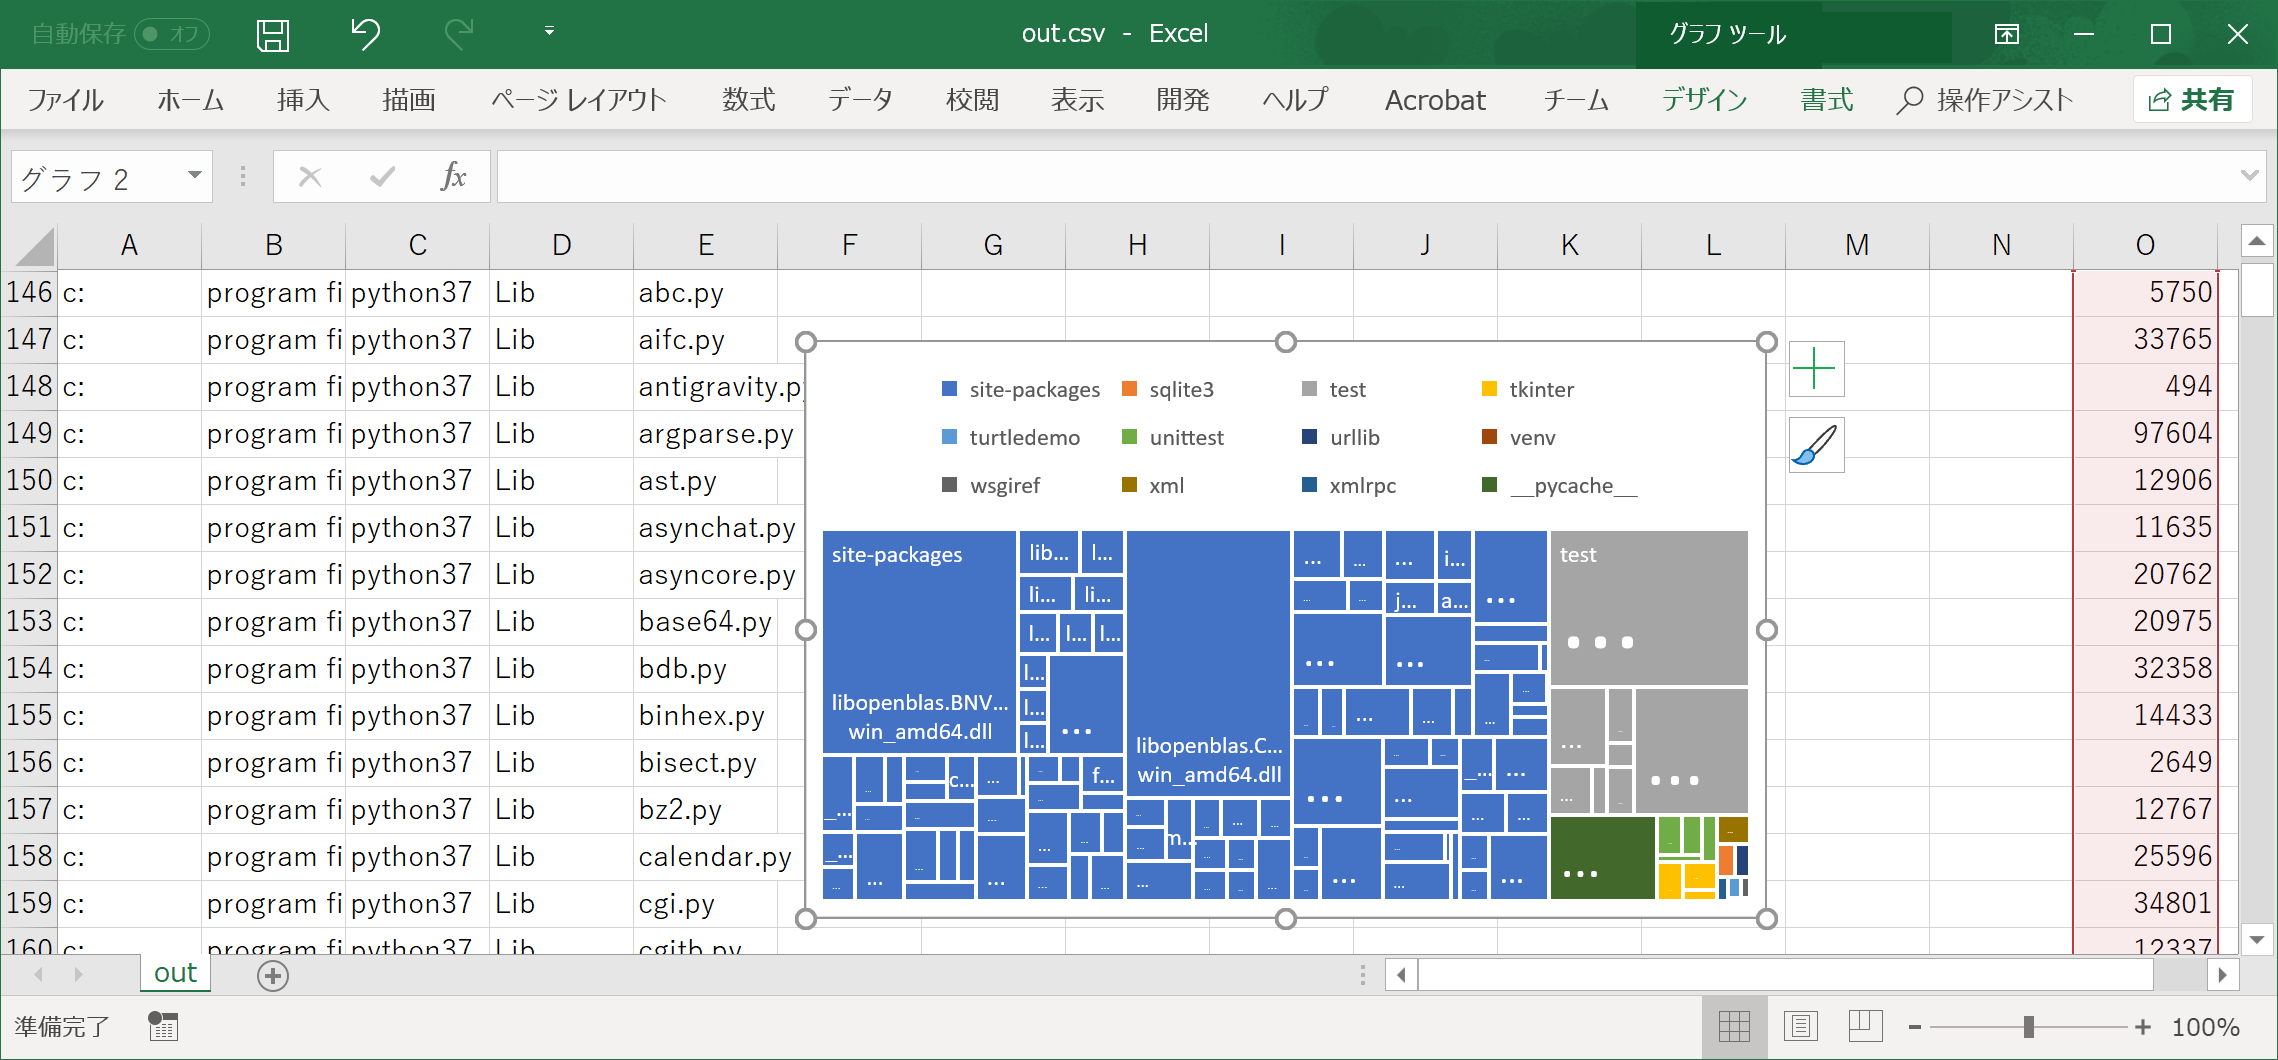Select column O header

(x=2145, y=245)
